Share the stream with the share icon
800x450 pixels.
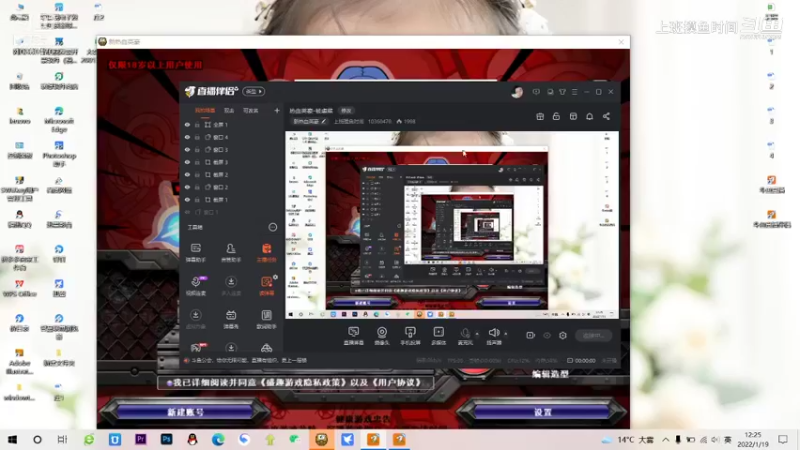(x=606, y=116)
